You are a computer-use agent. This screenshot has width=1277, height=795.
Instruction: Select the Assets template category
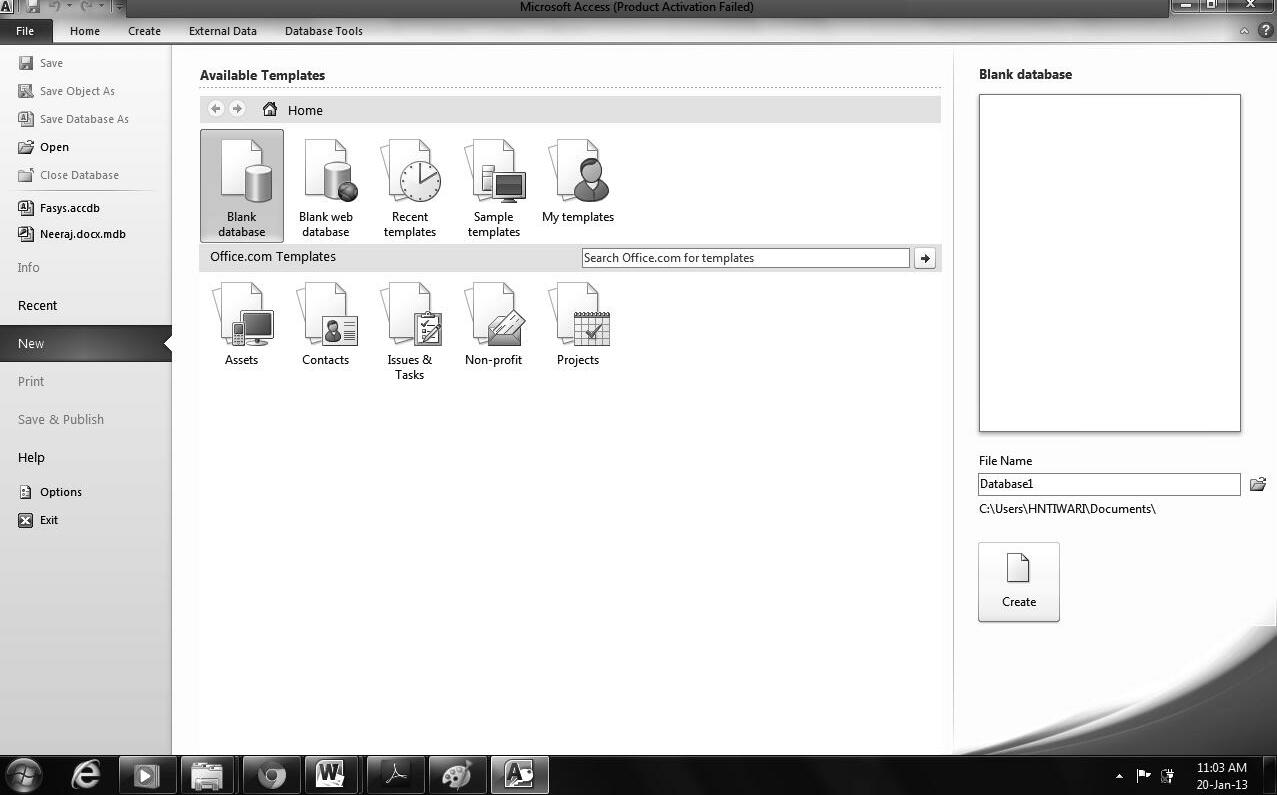(242, 324)
